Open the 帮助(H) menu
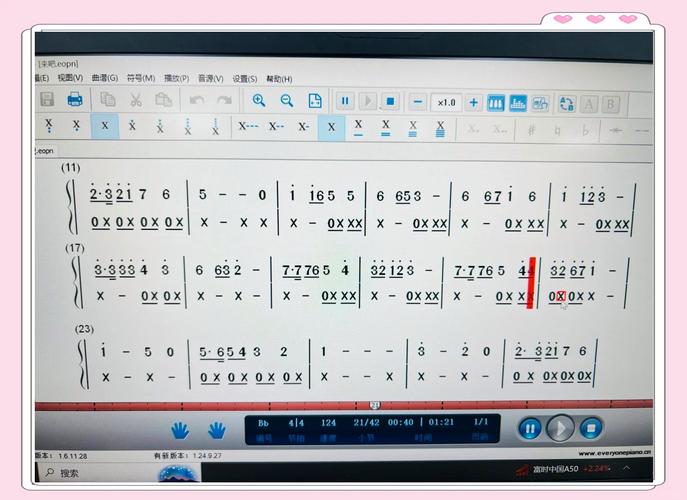The image size is (687, 500). point(279,79)
